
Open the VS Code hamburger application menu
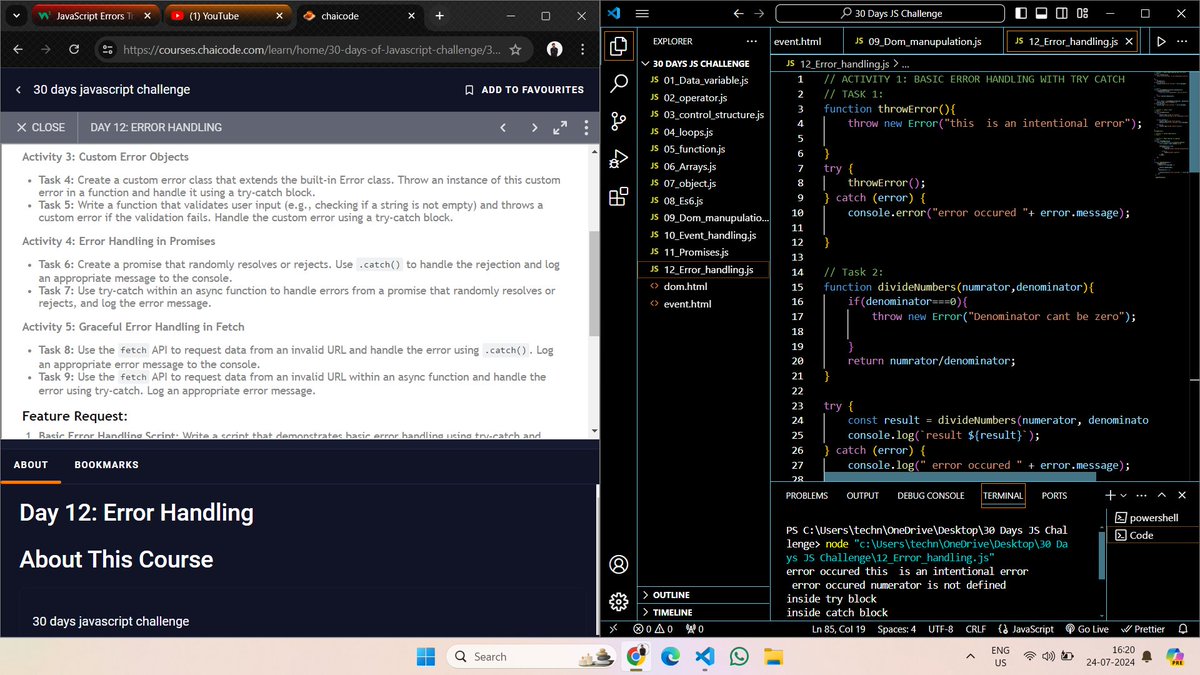[x=643, y=12]
